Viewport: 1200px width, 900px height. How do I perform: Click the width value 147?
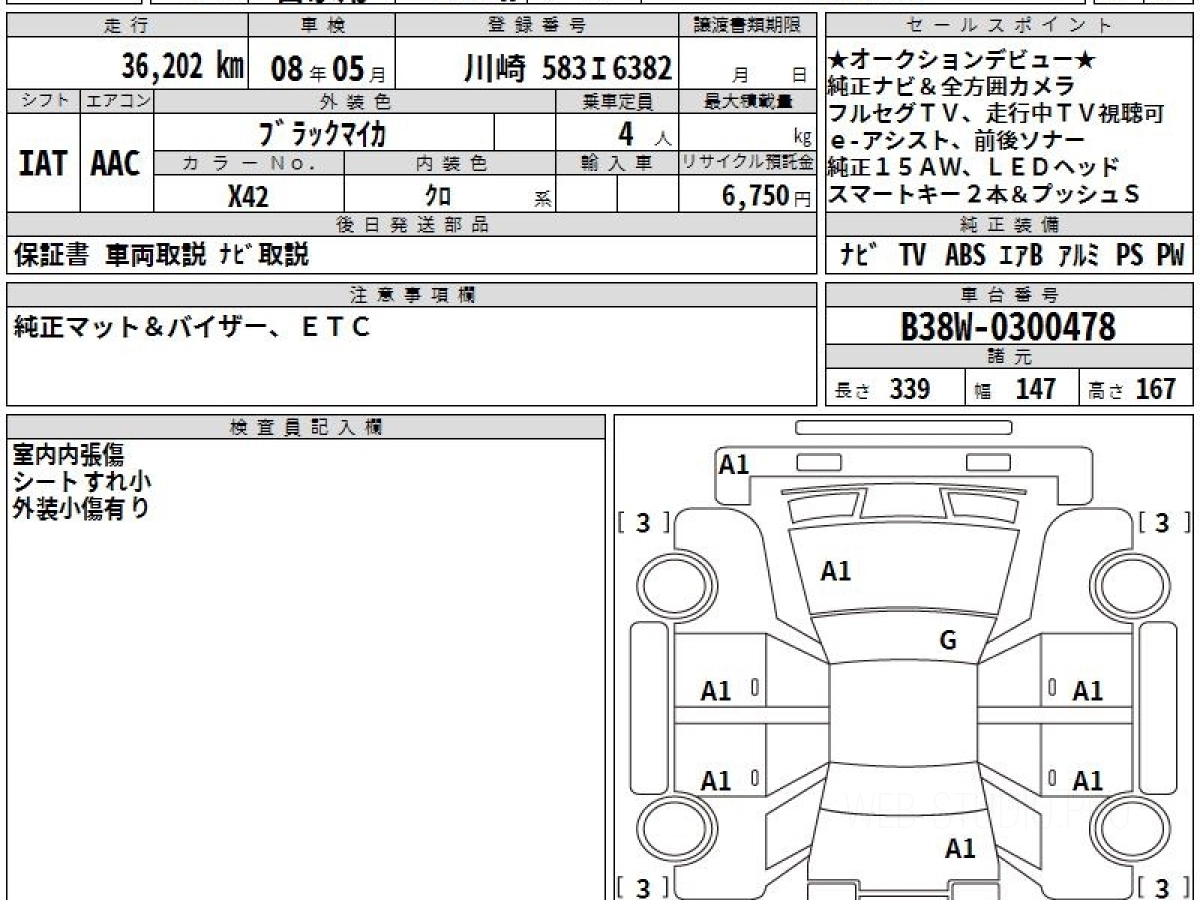pos(1035,389)
